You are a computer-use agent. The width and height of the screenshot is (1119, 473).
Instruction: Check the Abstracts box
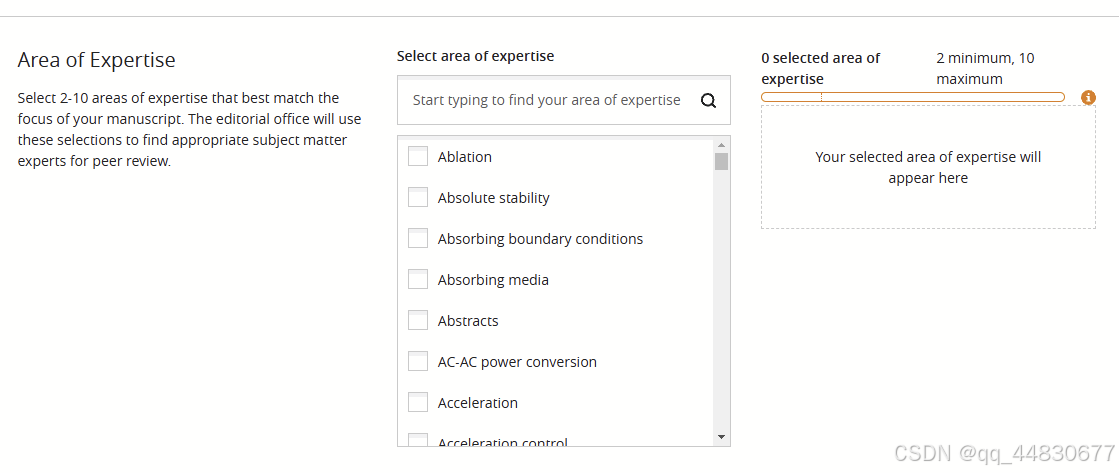418,321
